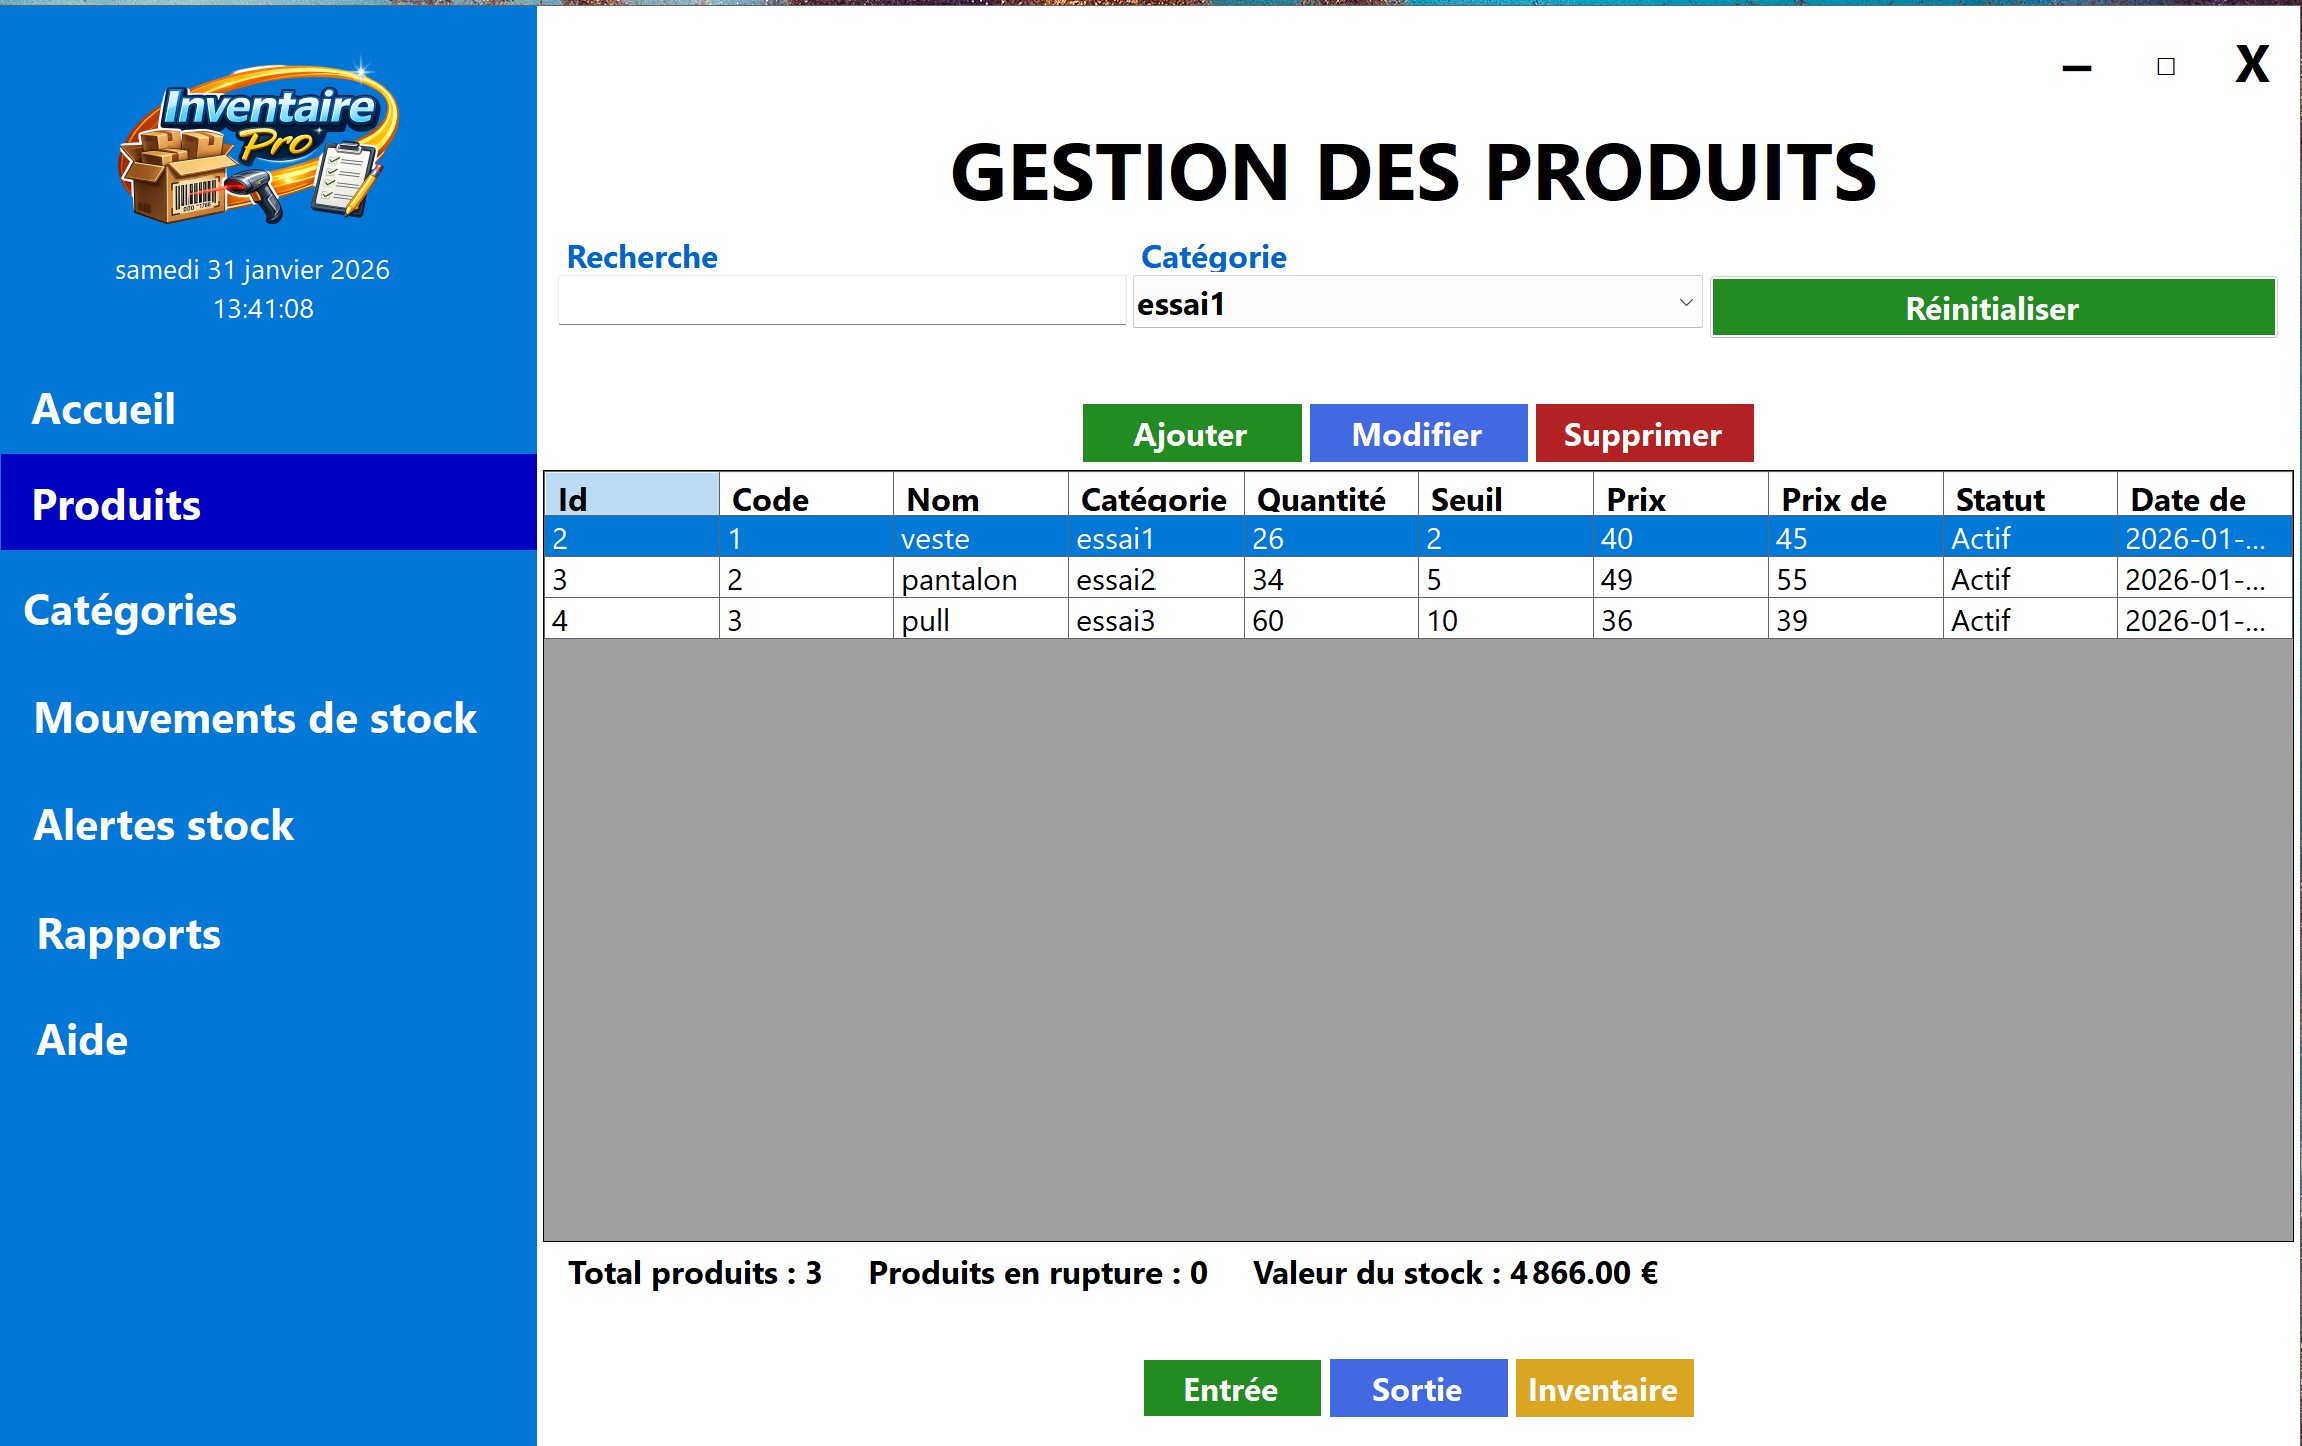Screen dimensions: 2302x1446
Task: Focus the Recherche search field
Action: [x=841, y=302]
